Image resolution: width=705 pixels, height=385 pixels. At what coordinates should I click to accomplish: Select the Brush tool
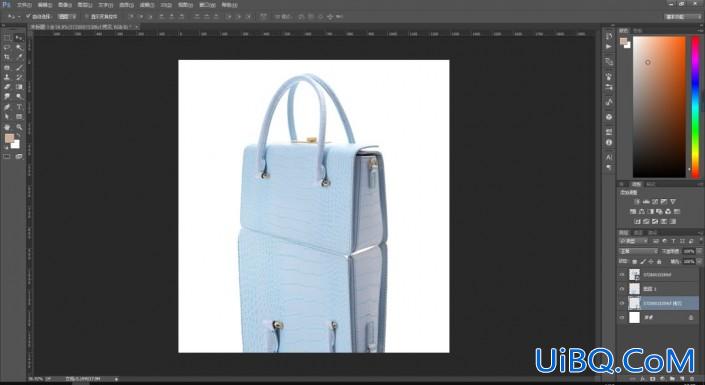[x=19, y=67]
